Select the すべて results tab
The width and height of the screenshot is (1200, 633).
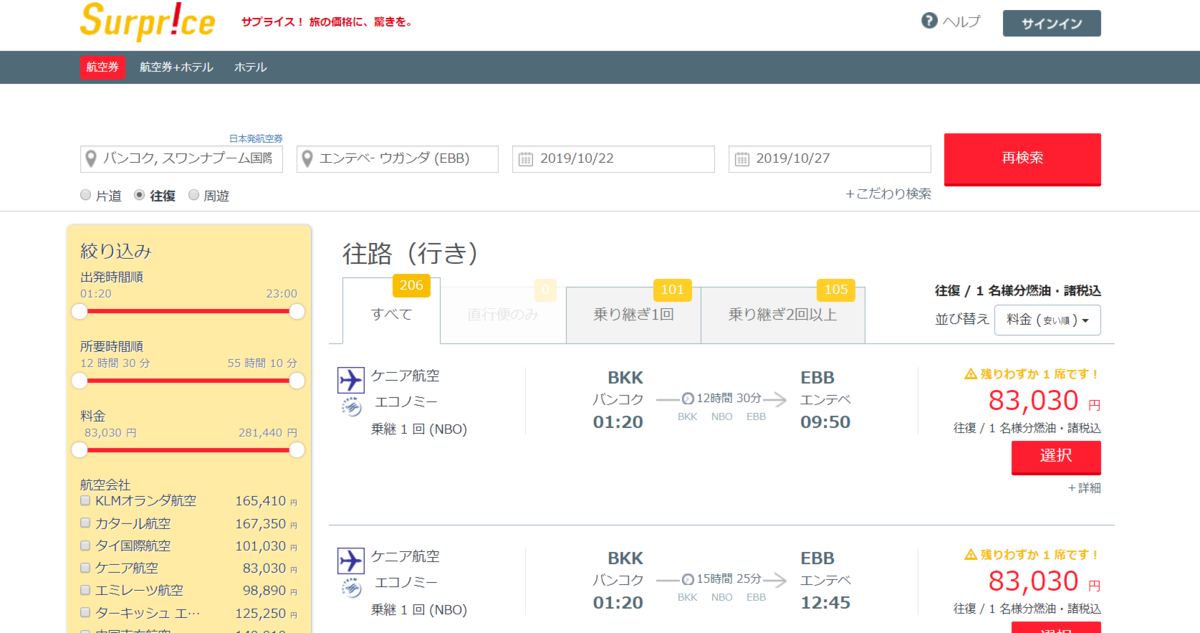(391, 312)
